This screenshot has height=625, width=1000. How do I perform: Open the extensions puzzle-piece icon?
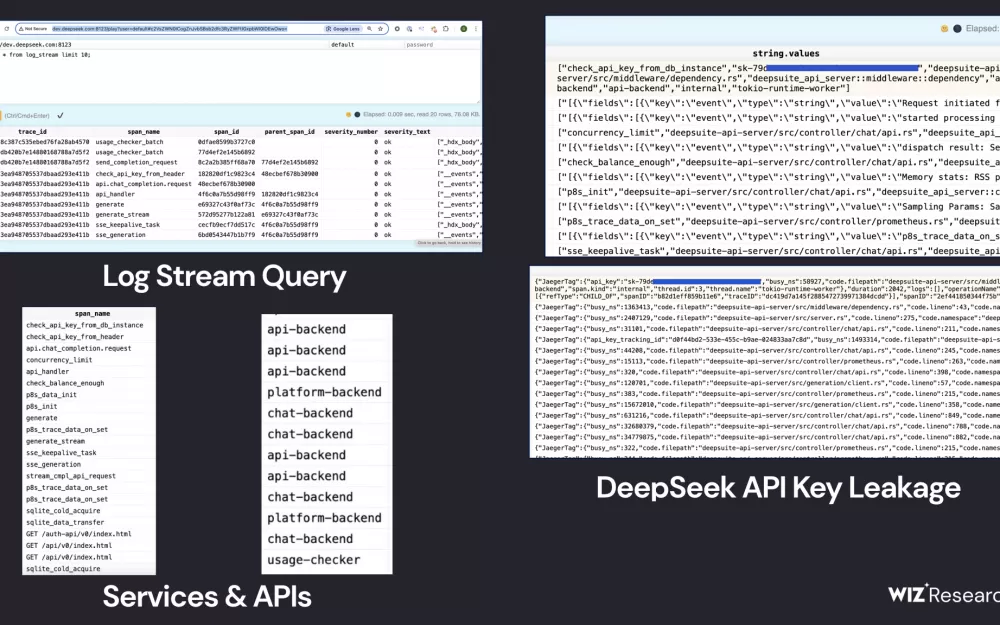(446, 29)
